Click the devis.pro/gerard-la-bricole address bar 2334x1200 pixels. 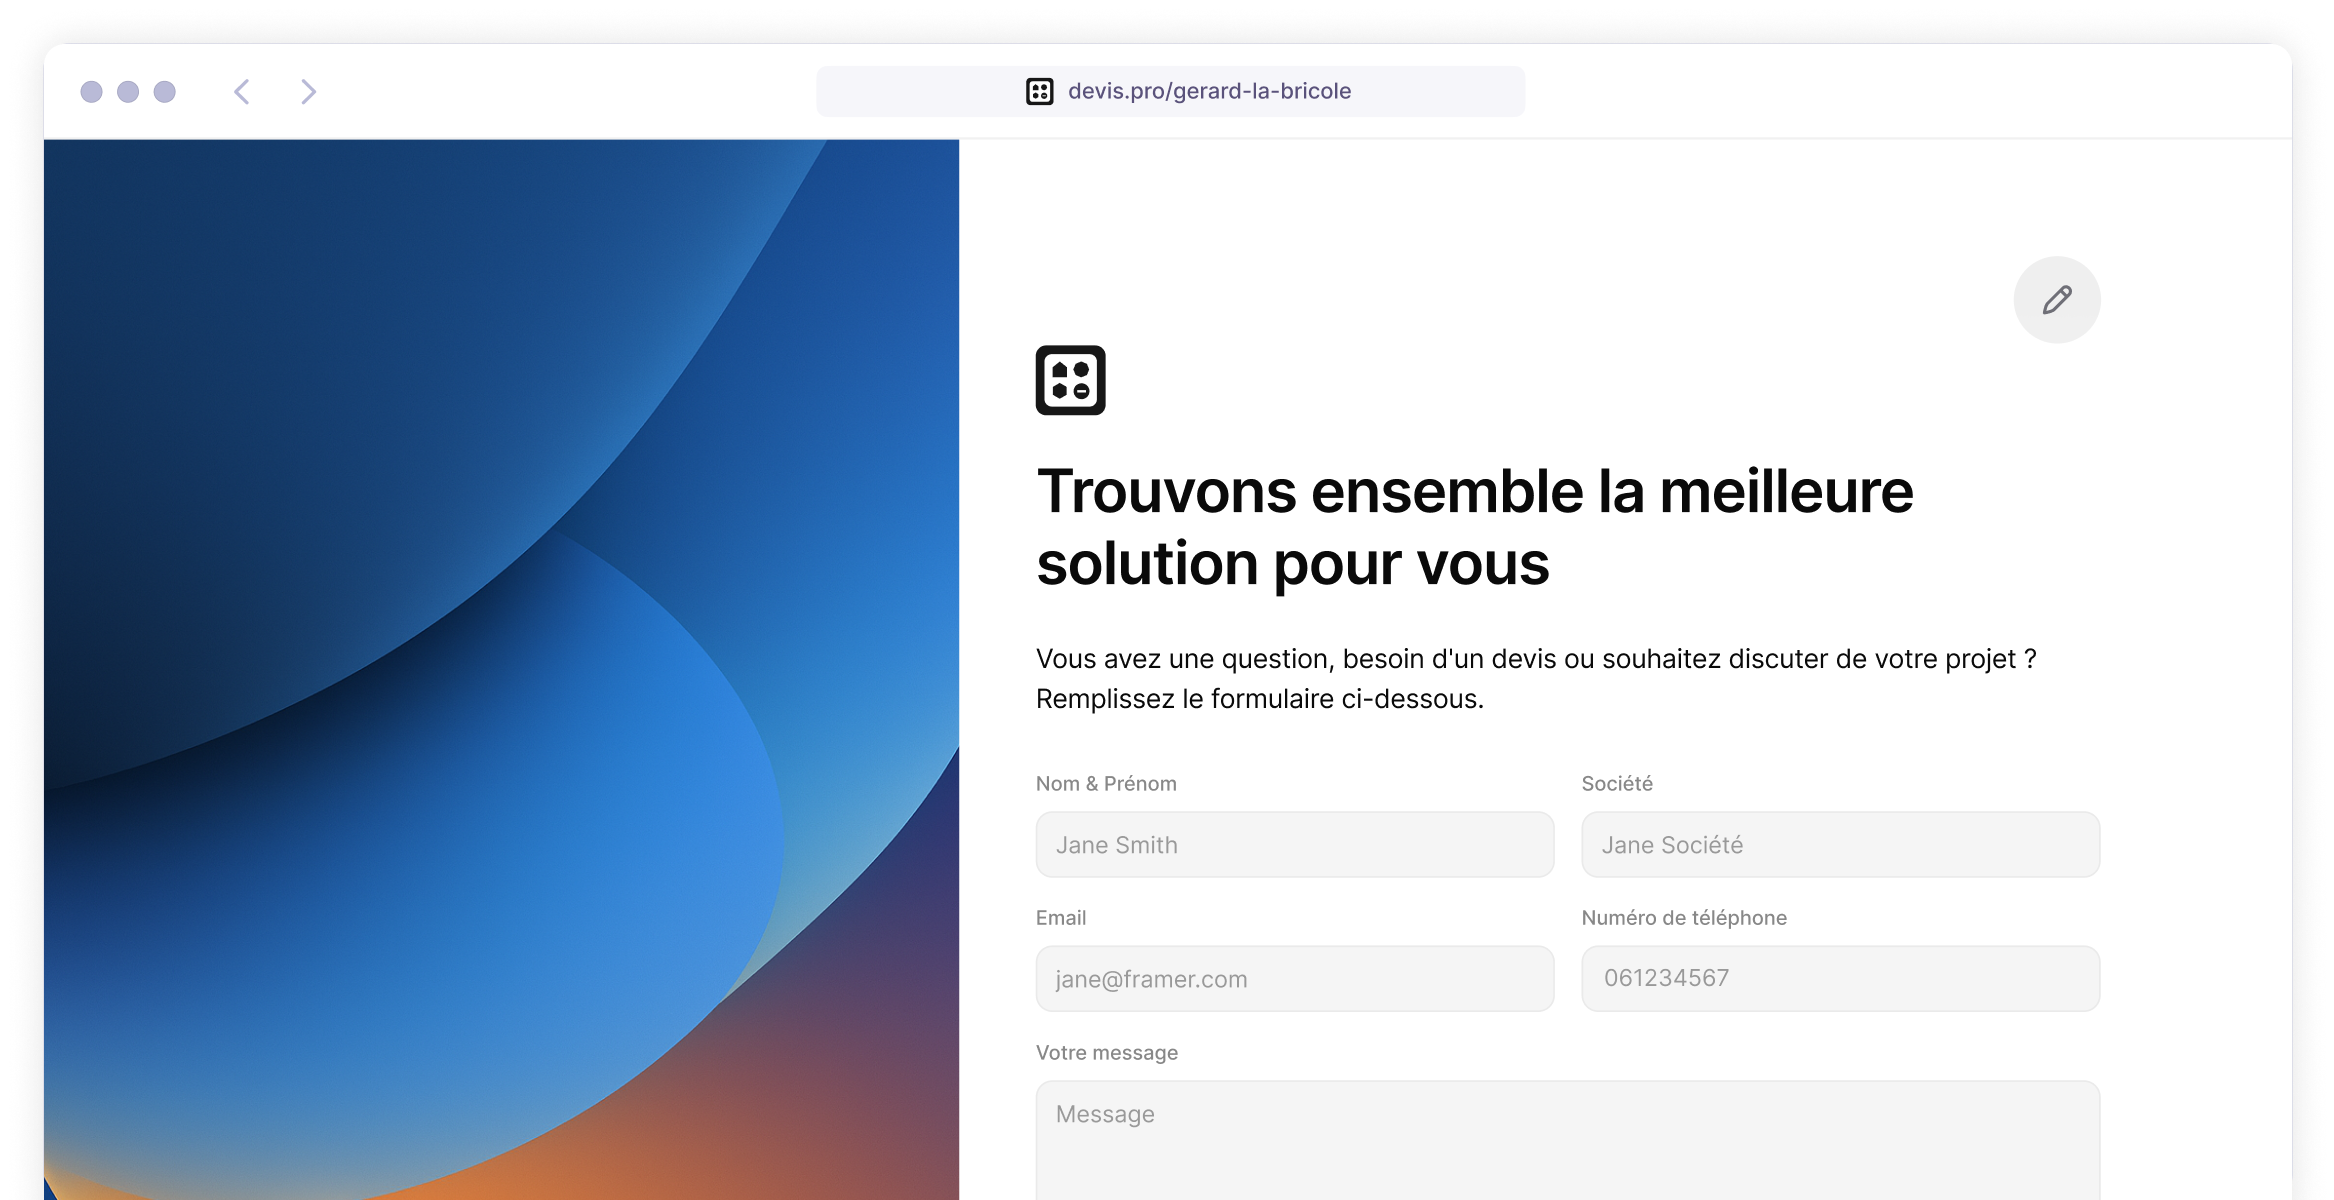click(x=1208, y=91)
